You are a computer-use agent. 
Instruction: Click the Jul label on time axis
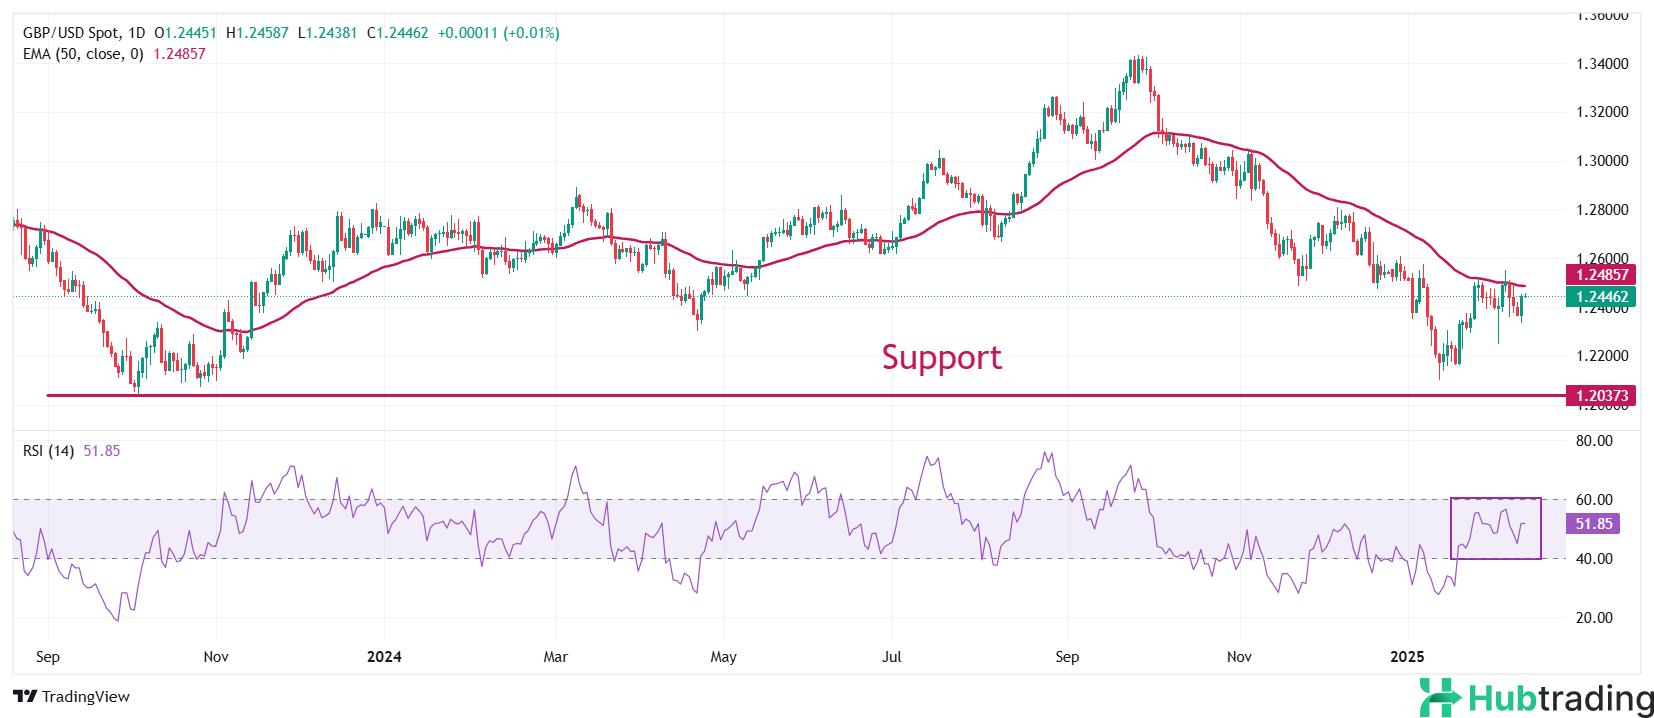coord(891,657)
